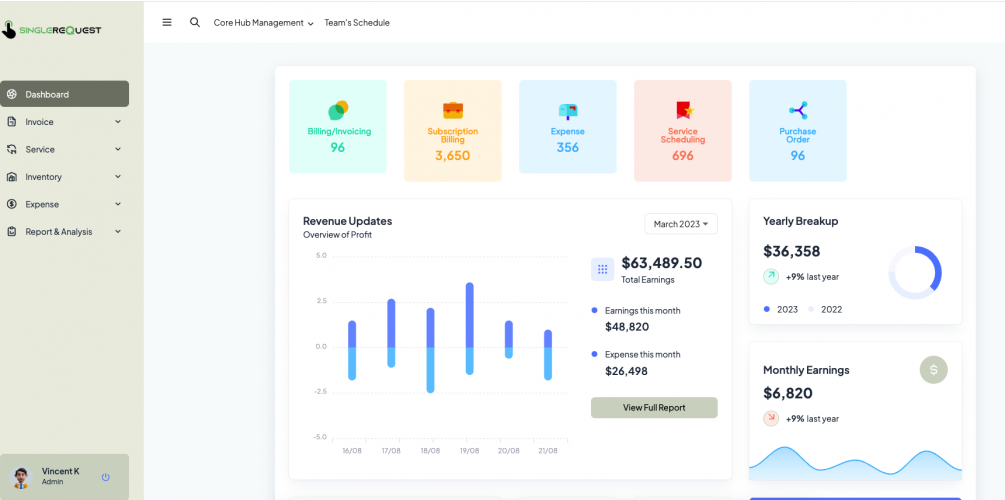Expand the Inventory submenu chevron

[x=118, y=177]
